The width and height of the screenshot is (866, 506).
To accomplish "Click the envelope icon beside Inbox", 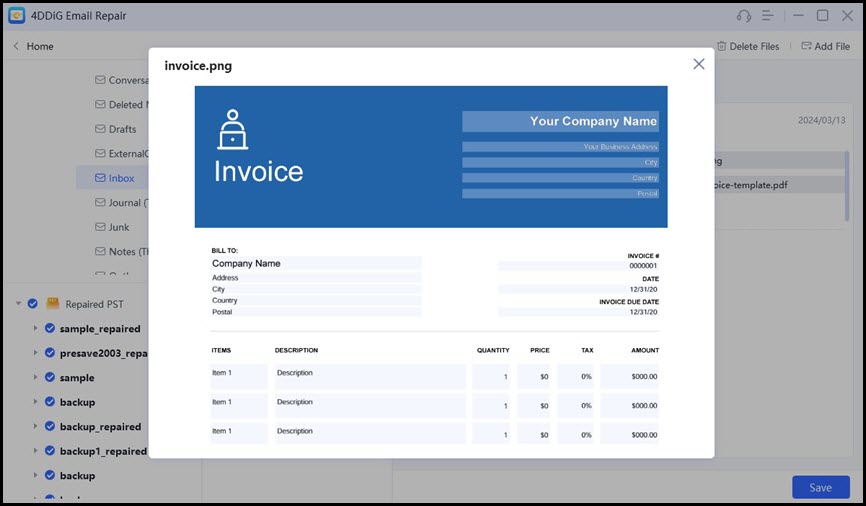I will [100, 178].
